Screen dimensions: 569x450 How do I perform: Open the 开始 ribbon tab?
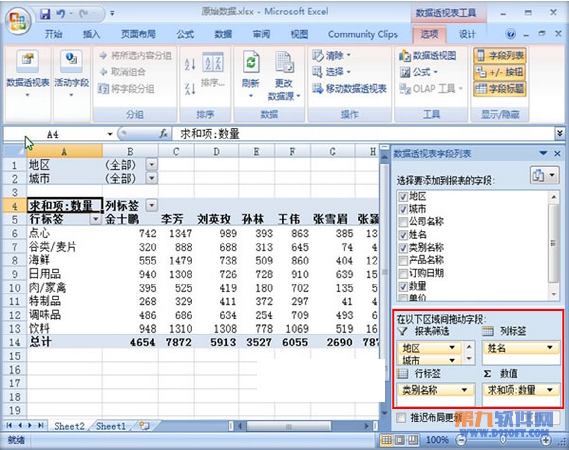pos(54,34)
